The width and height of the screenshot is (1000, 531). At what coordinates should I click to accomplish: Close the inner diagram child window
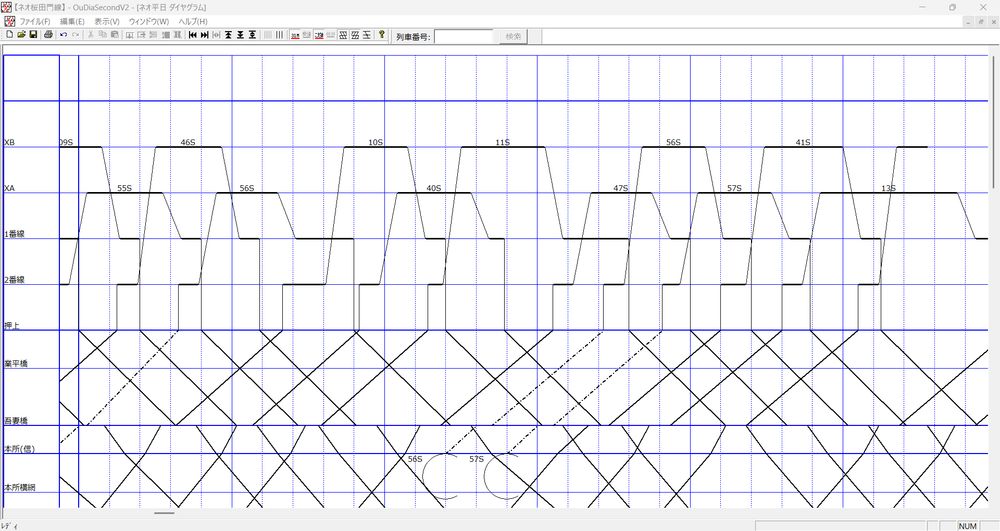[x=993, y=21]
